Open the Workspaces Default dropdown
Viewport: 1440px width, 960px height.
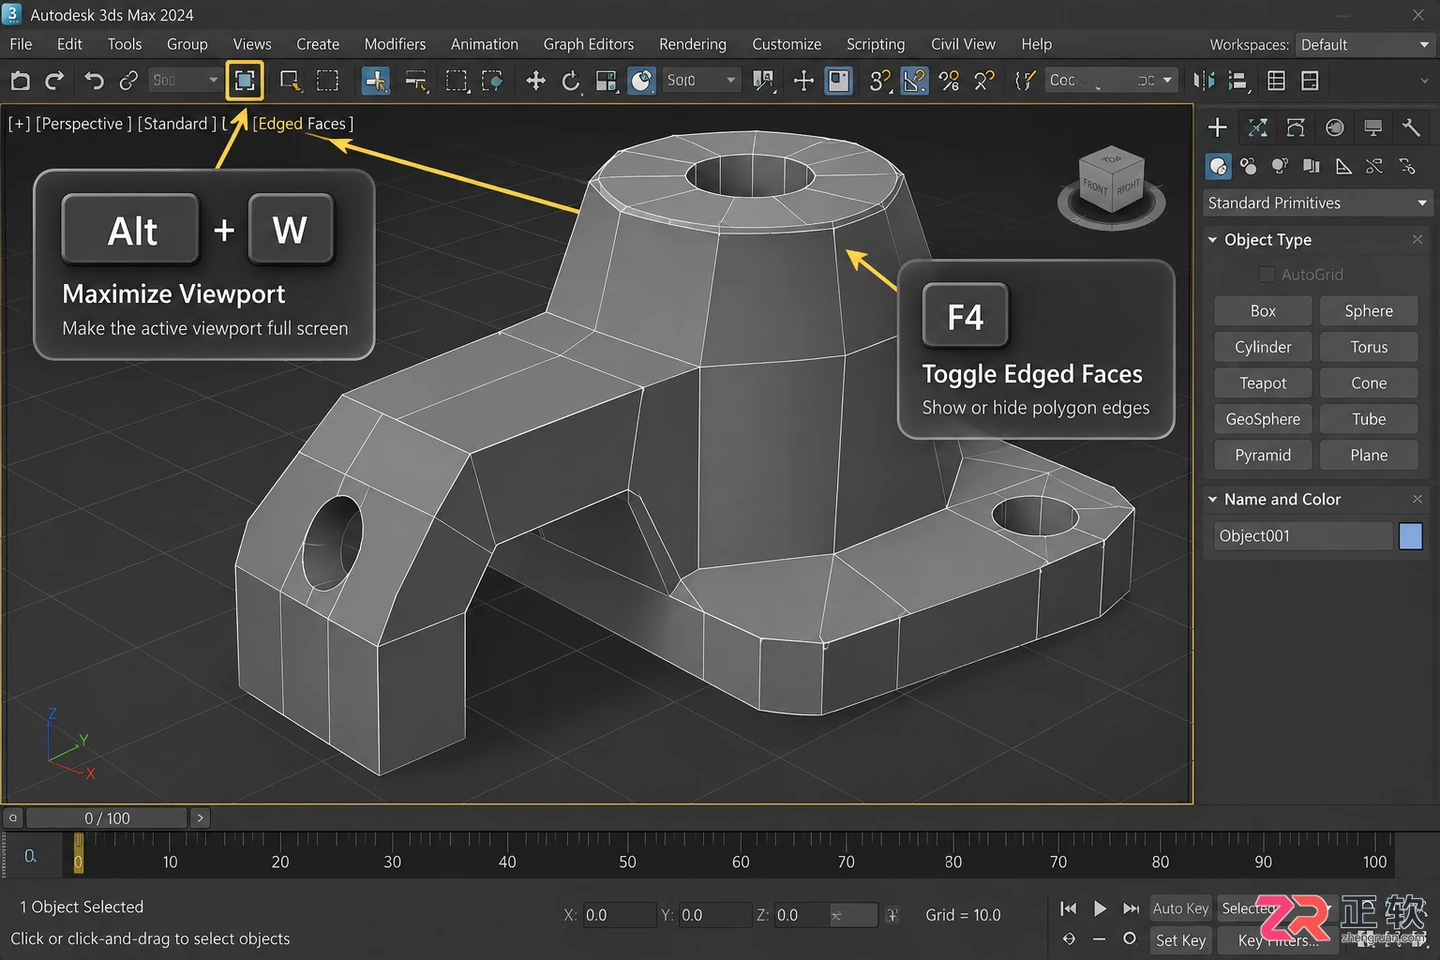click(1365, 45)
